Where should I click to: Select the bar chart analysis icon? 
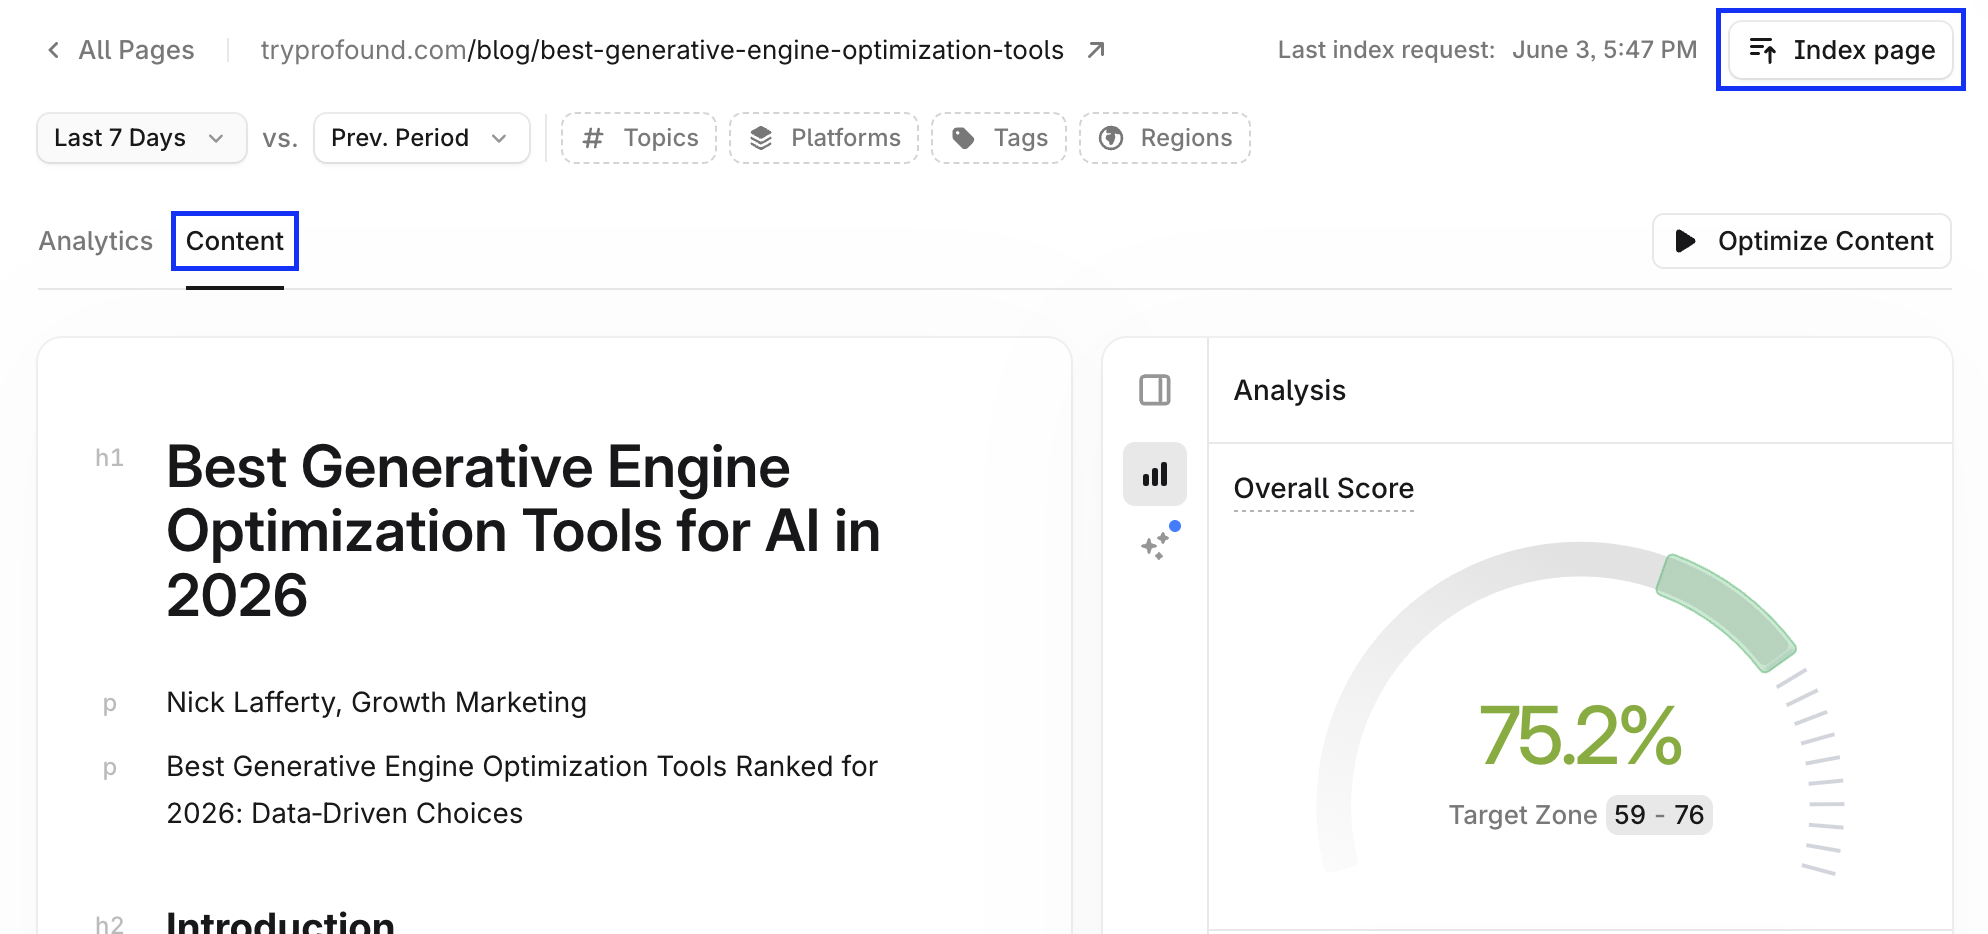(x=1155, y=474)
